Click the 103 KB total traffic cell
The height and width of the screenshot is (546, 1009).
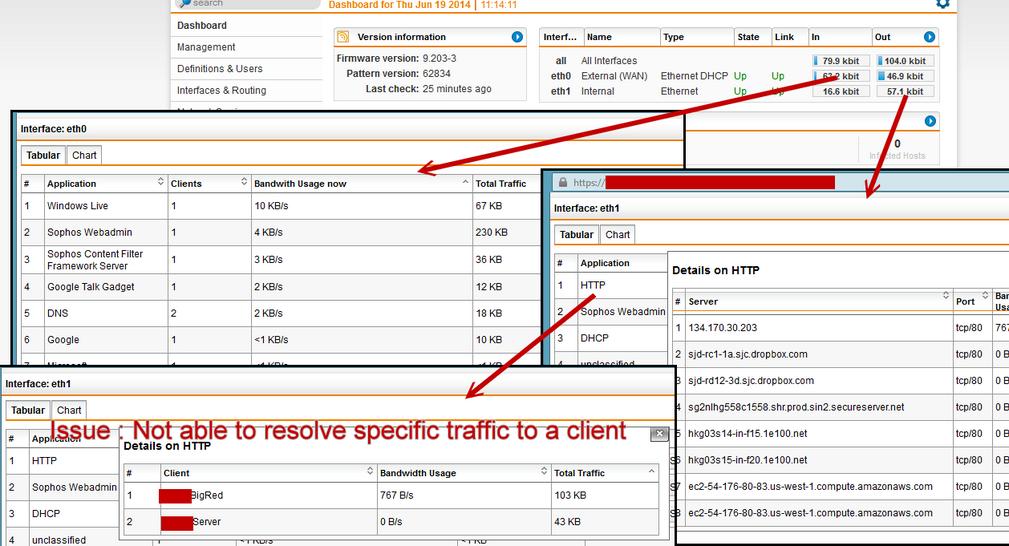pyautogui.click(x=605, y=495)
